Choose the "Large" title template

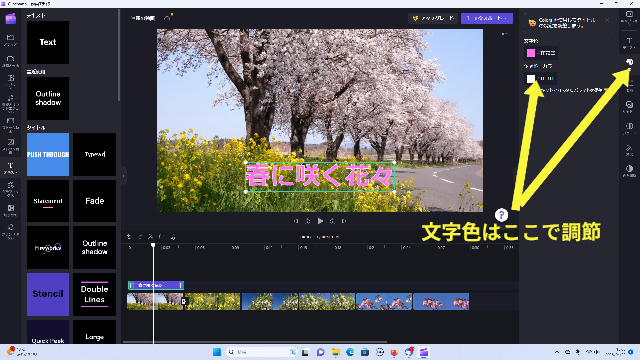click(x=94, y=332)
